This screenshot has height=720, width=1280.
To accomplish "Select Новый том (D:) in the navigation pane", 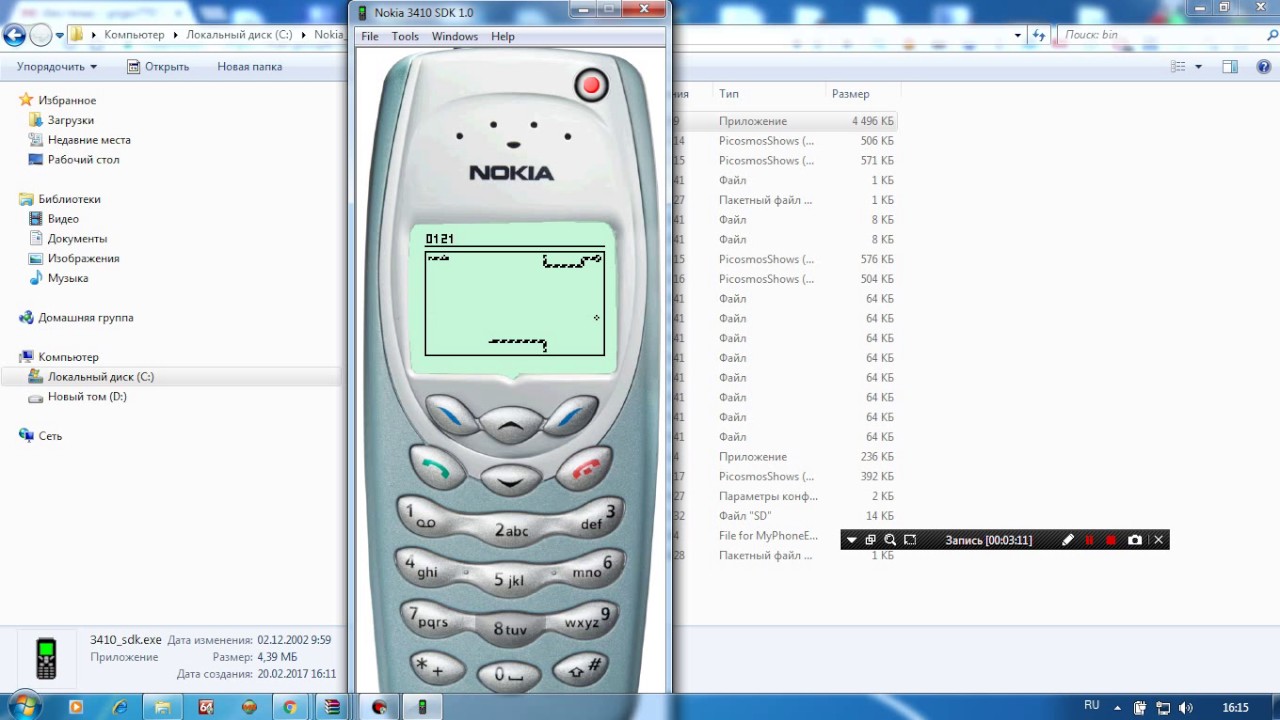I will tap(87, 397).
